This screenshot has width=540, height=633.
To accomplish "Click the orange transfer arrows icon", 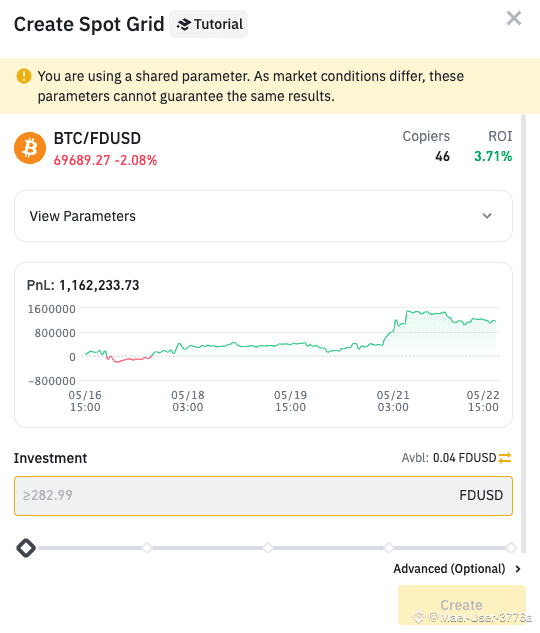I will point(505,458).
